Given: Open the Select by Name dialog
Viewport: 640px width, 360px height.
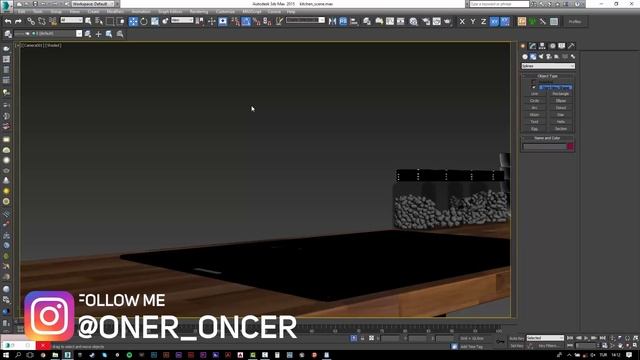Looking at the screenshot, I should (x=99, y=21).
